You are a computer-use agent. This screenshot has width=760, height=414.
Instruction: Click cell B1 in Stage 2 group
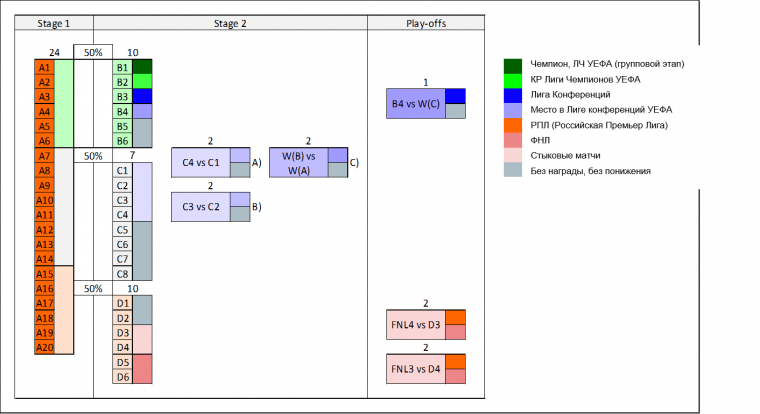(x=122, y=67)
